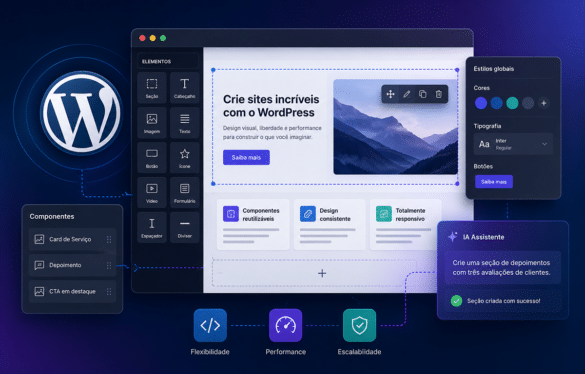Screen dimensions: 585x374
Task: Click drag handle of Card de Serviço
Action: click(109, 239)
